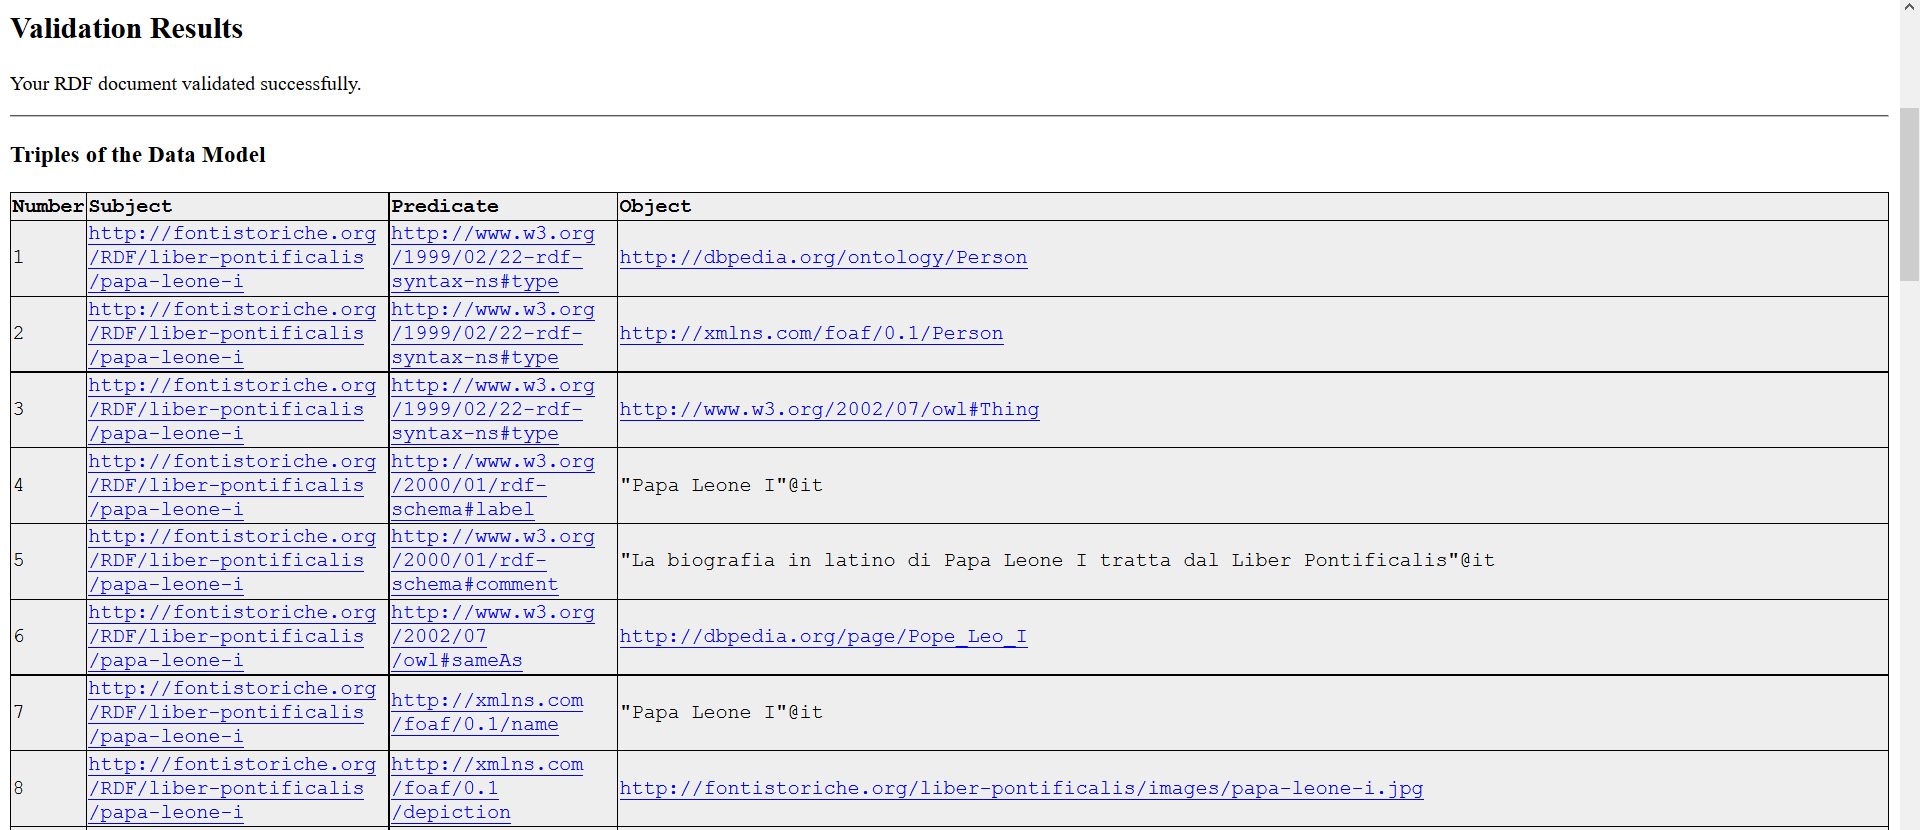Open rdf-syntax-ns#type predicate in row 3
This screenshot has width=1920, height=830.
(493, 410)
